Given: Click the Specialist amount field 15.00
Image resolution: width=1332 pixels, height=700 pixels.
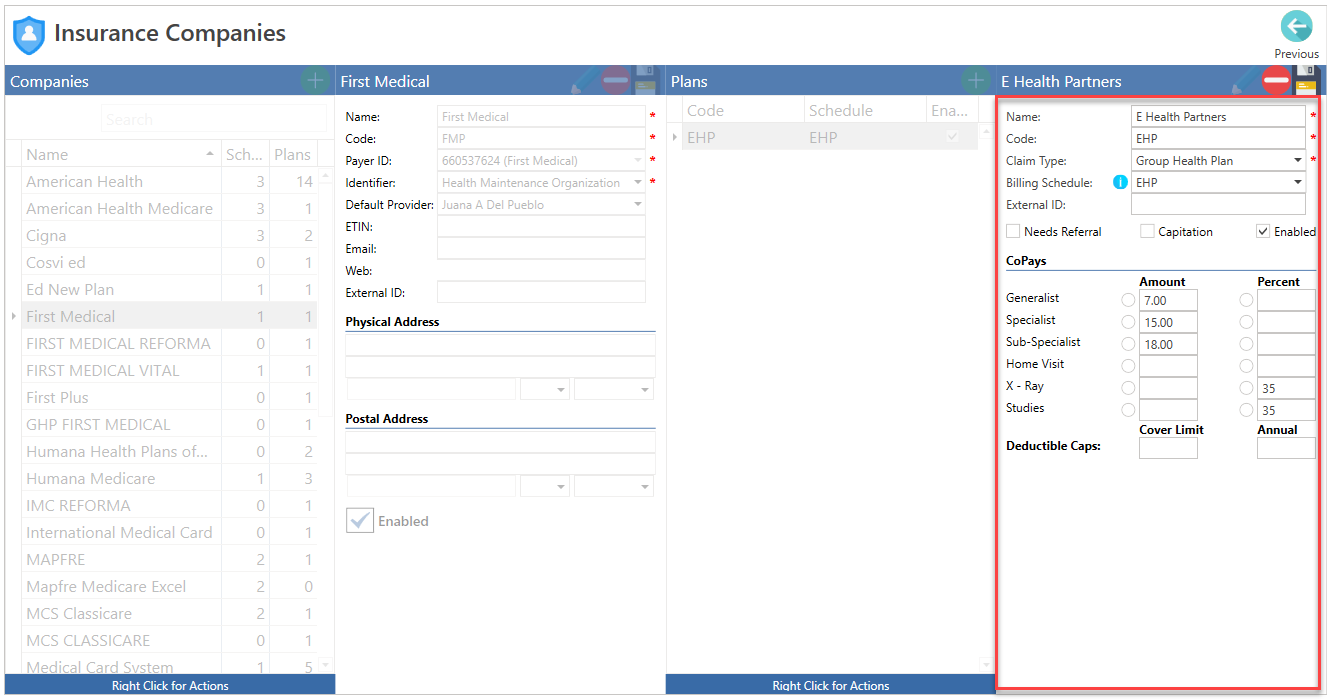Looking at the screenshot, I should click(x=1168, y=322).
